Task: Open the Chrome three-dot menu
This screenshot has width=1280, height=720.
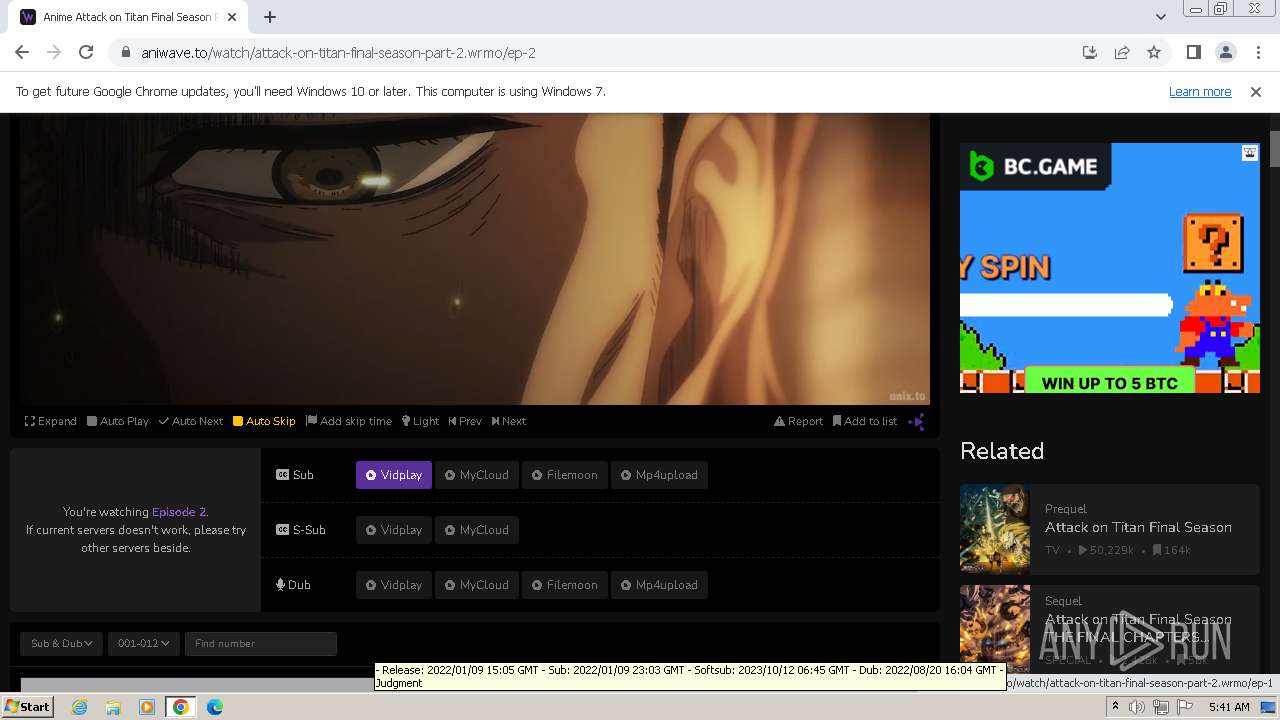Action: pos(1258,53)
